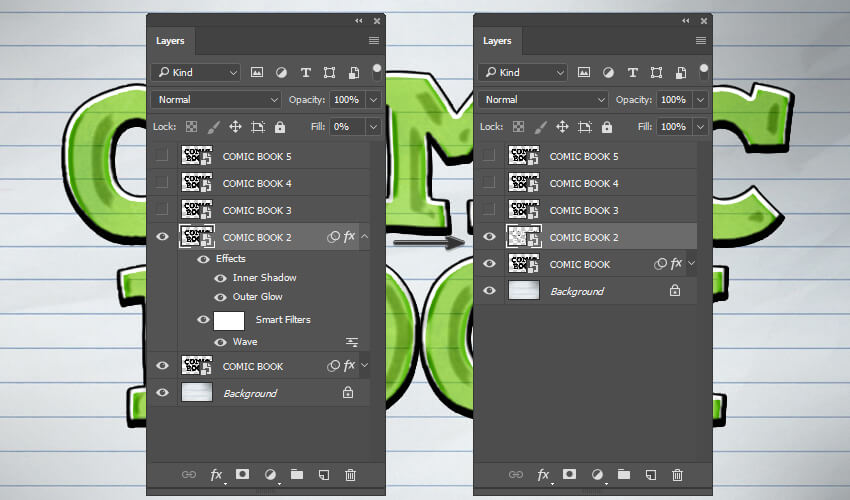Filter by smart objects in left Layers panel
850x500 pixels.
point(353,72)
